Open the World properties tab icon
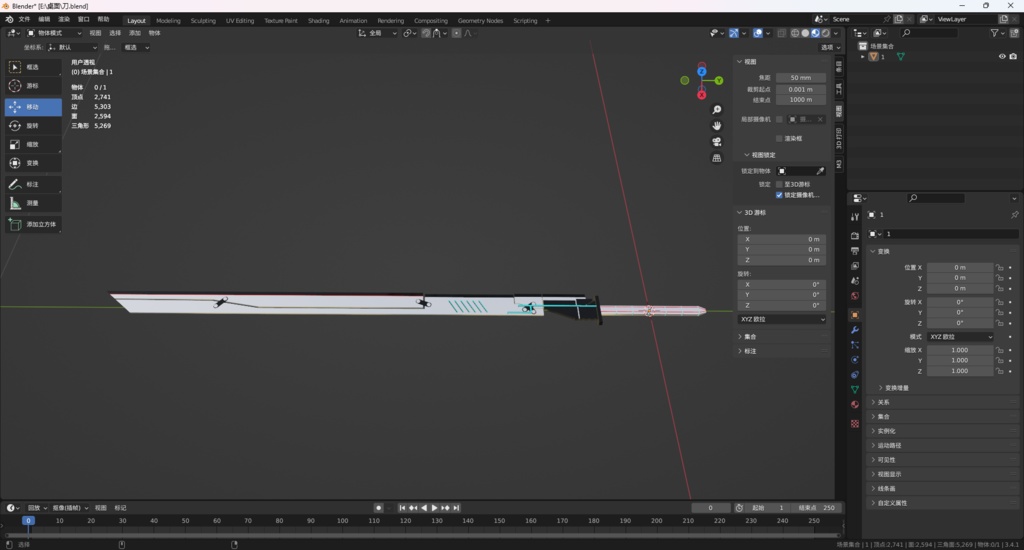1024x550 pixels. 855,296
